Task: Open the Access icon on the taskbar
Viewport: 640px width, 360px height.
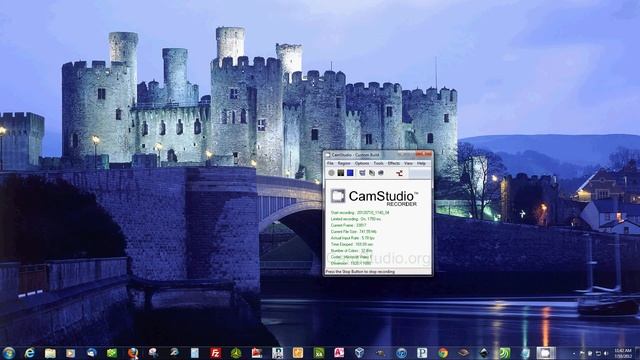Action: point(339,353)
